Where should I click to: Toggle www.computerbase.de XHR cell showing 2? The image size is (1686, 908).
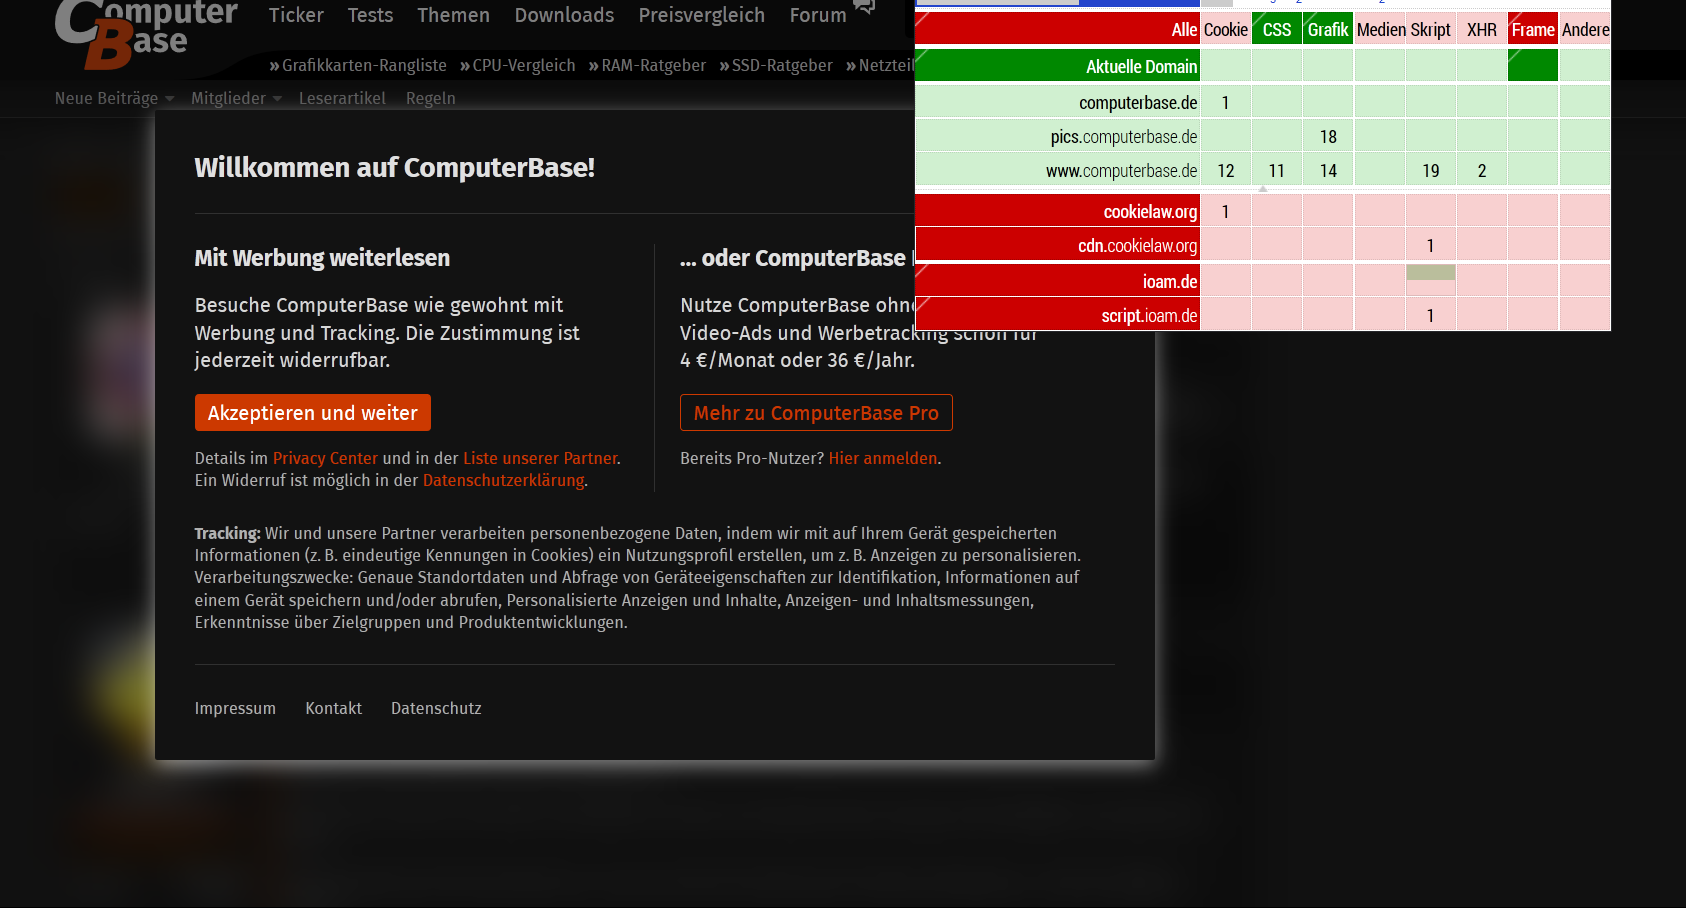tap(1482, 170)
